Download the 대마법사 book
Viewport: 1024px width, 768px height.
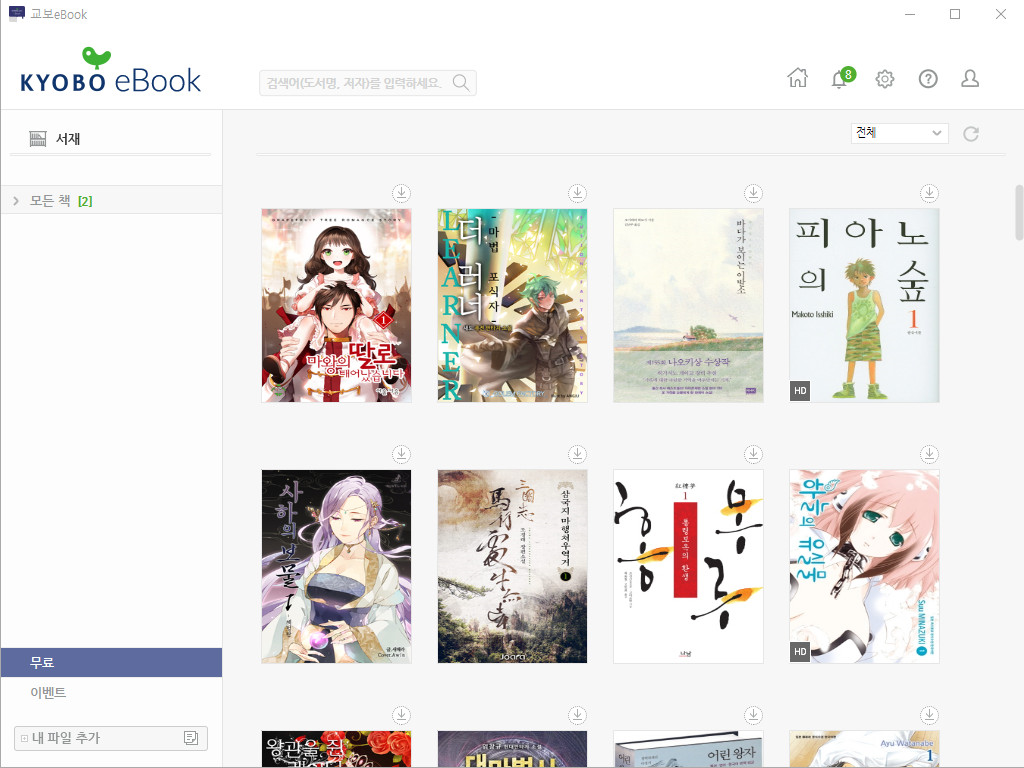tap(577, 714)
